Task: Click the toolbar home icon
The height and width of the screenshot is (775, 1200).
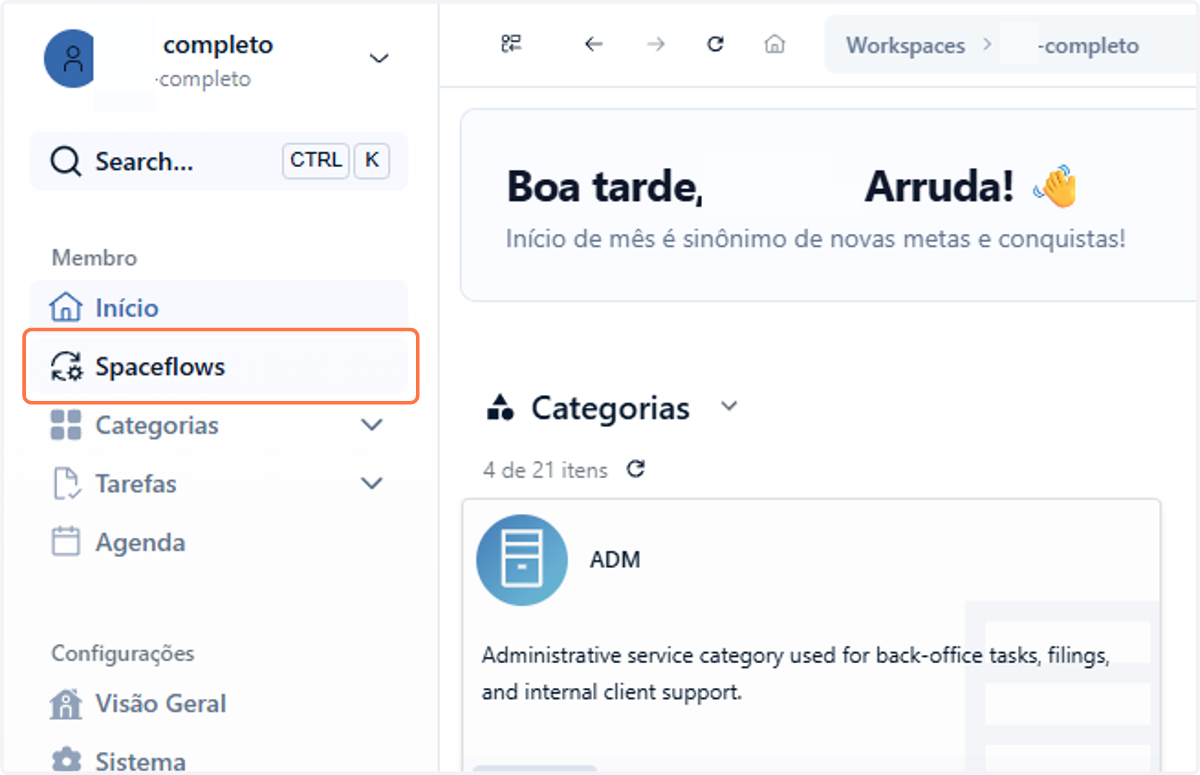Action: [774, 44]
